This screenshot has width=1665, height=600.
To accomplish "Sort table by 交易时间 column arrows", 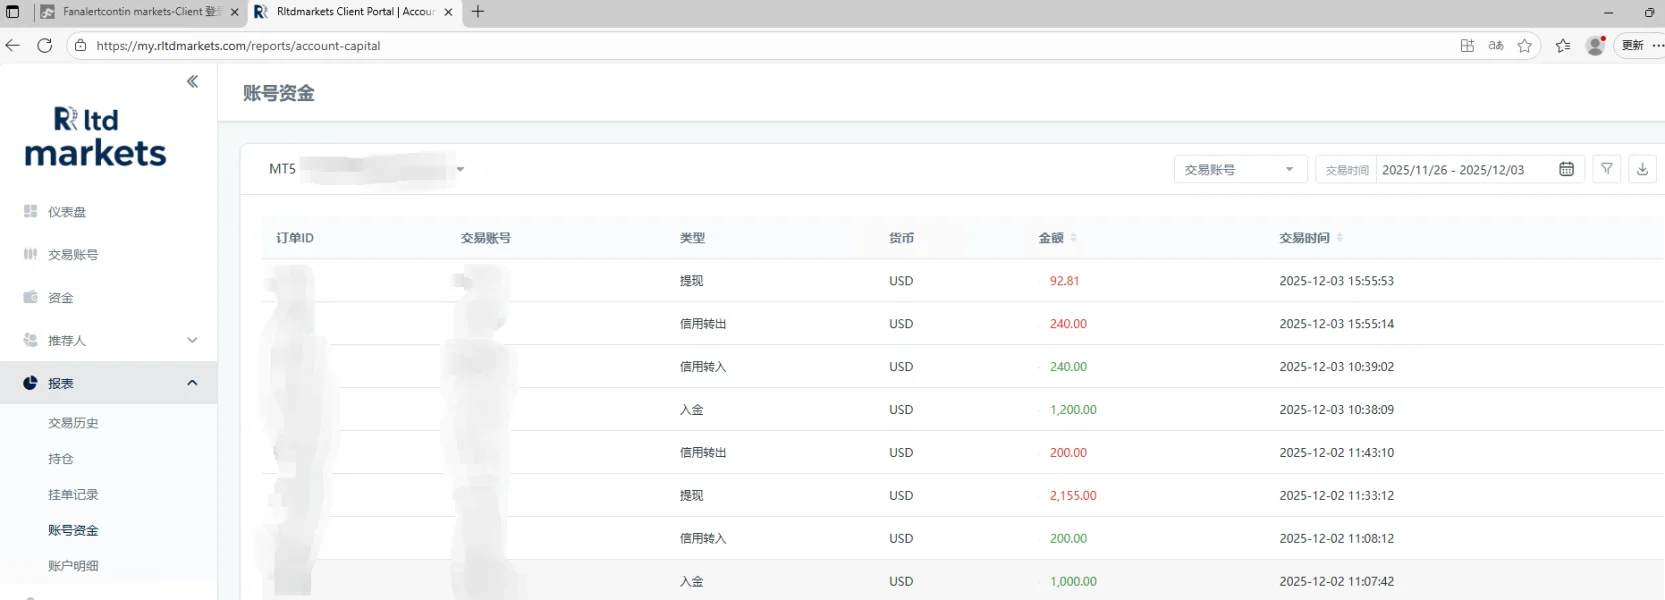I will click(x=1340, y=238).
